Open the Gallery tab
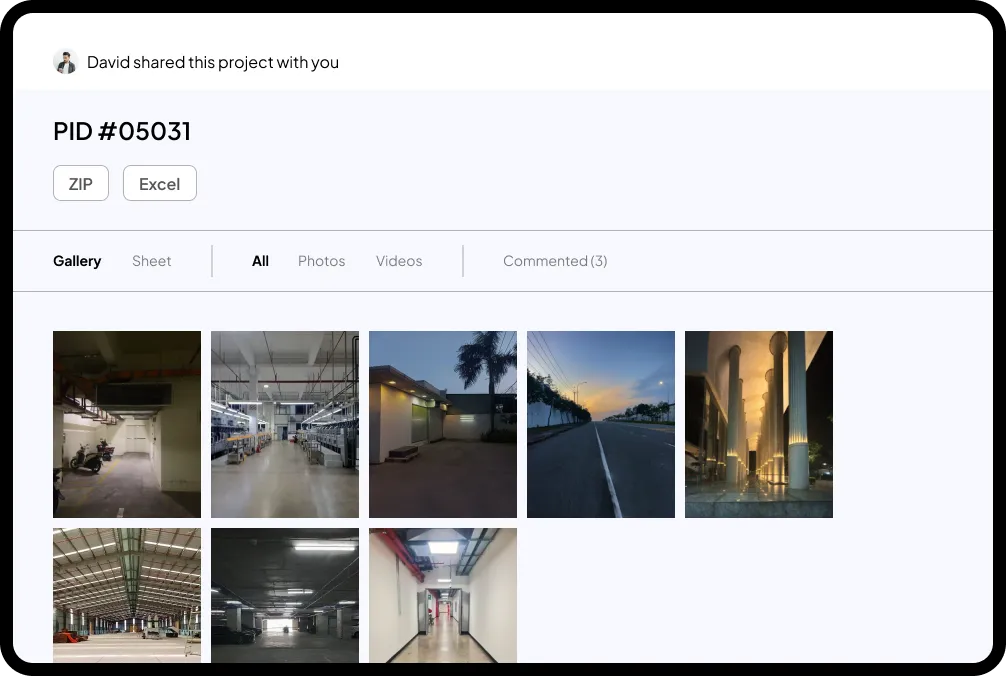The image size is (1006, 676). [x=77, y=261]
